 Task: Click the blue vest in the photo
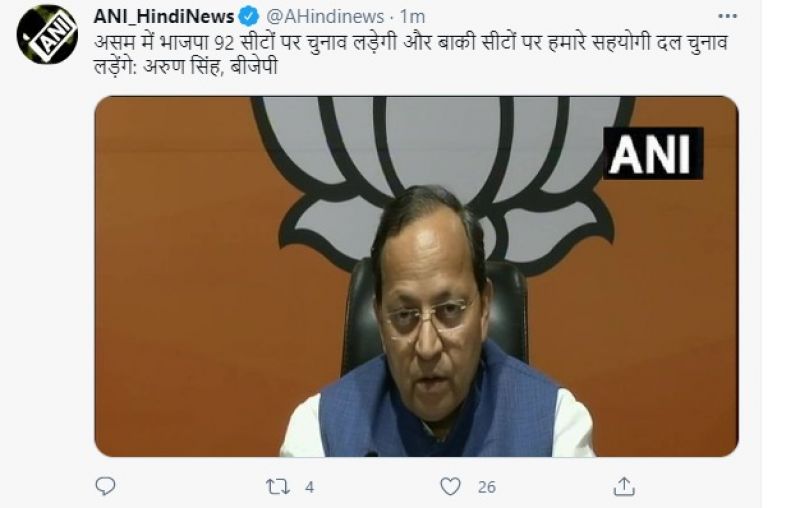click(x=439, y=408)
